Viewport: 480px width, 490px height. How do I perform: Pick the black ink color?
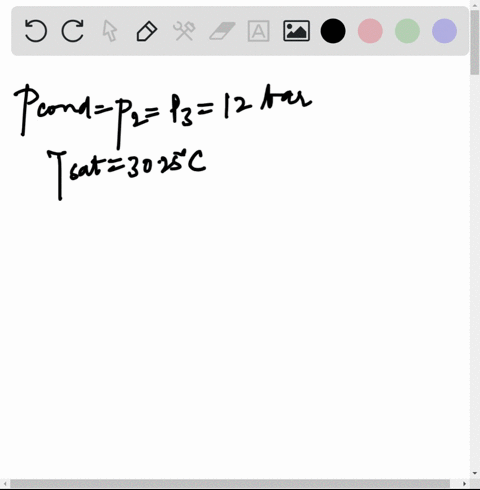click(333, 31)
